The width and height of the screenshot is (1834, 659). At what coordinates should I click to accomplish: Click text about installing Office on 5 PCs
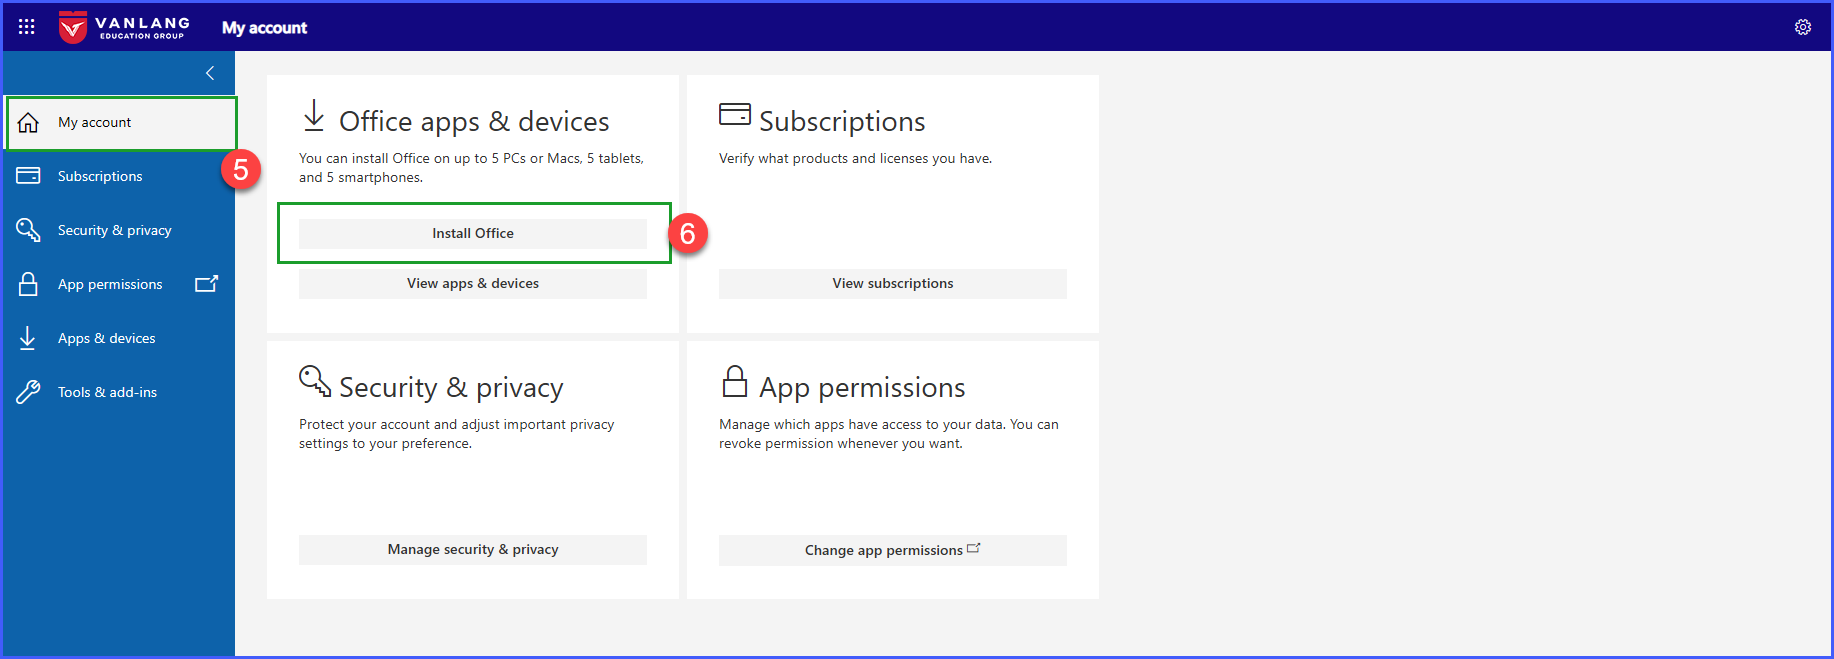click(471, 168)
